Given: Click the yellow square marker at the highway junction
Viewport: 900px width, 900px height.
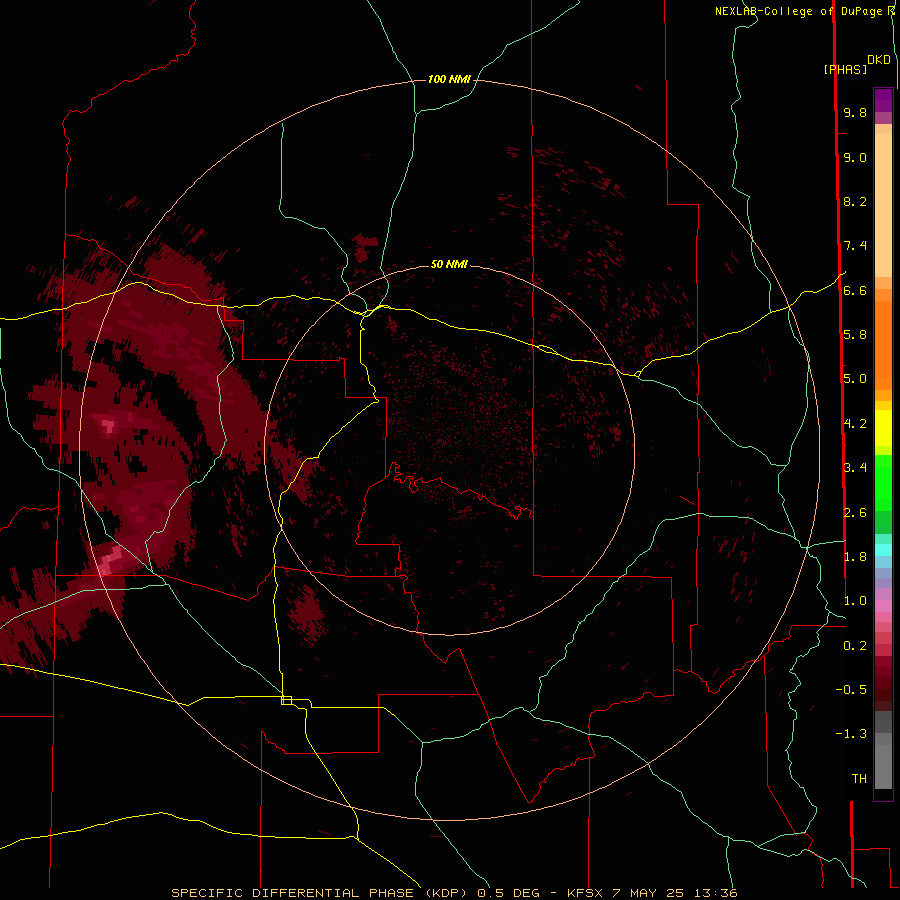Looking at the screenshot, I should pyautogui.click(x=286, y=700).
